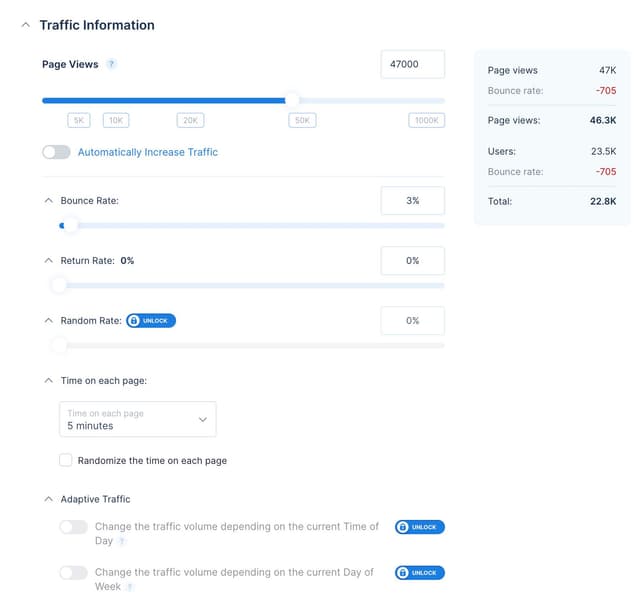This screenshot has height=602, width=640.
Task: Toggle the Day of Week traffic switch
Action: tap(73, 573)
